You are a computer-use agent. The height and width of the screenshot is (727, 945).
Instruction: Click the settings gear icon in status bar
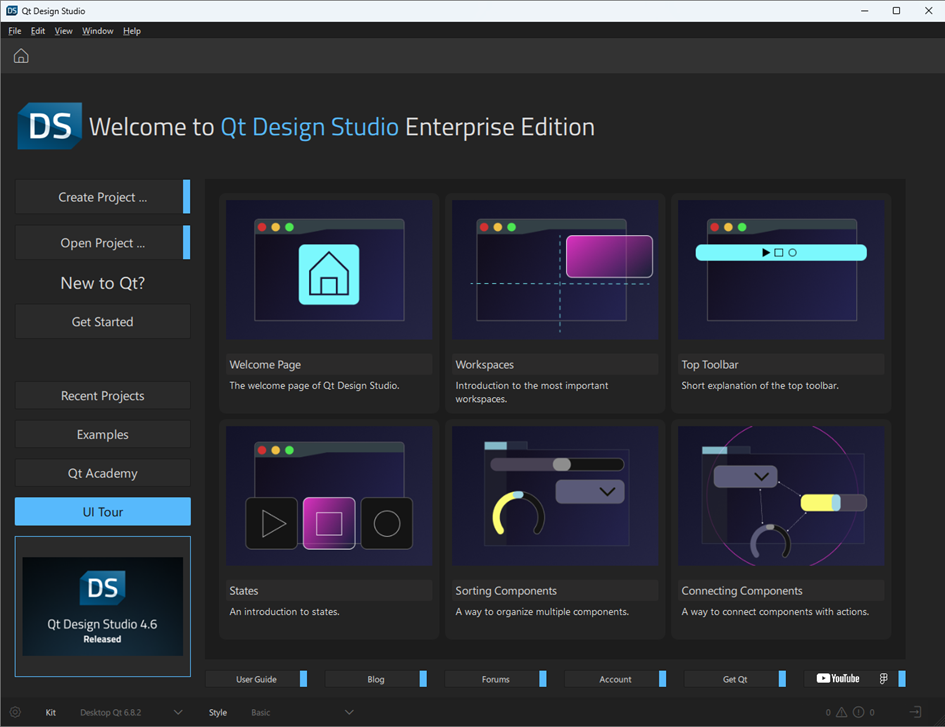tap(15, 712)
